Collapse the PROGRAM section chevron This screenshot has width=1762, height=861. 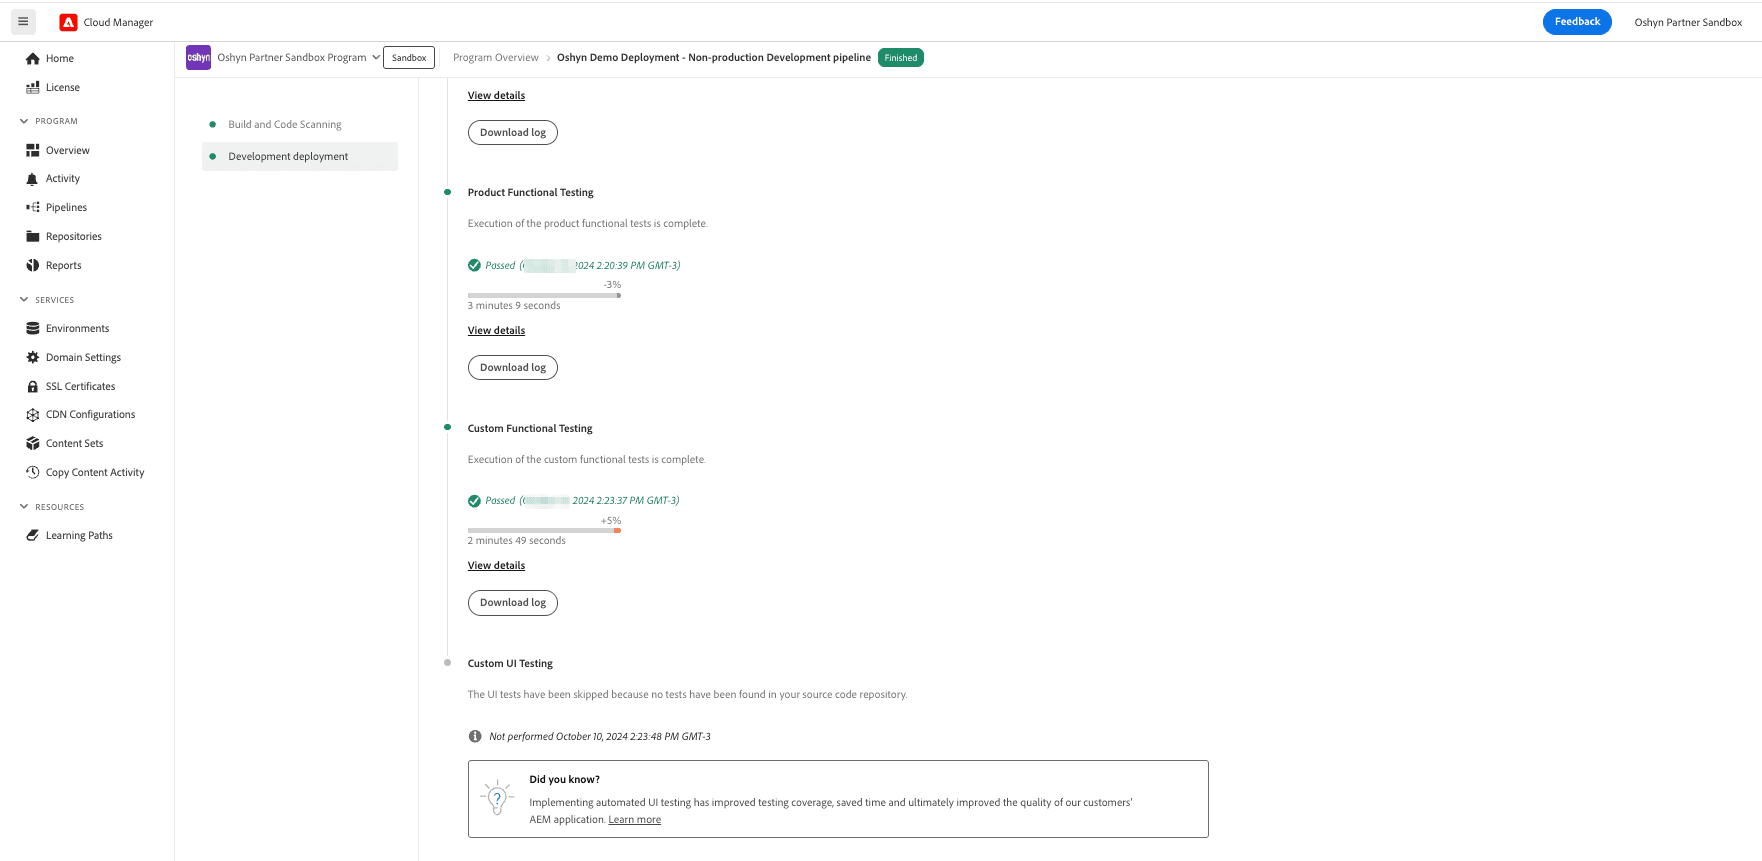pos(24,121)
